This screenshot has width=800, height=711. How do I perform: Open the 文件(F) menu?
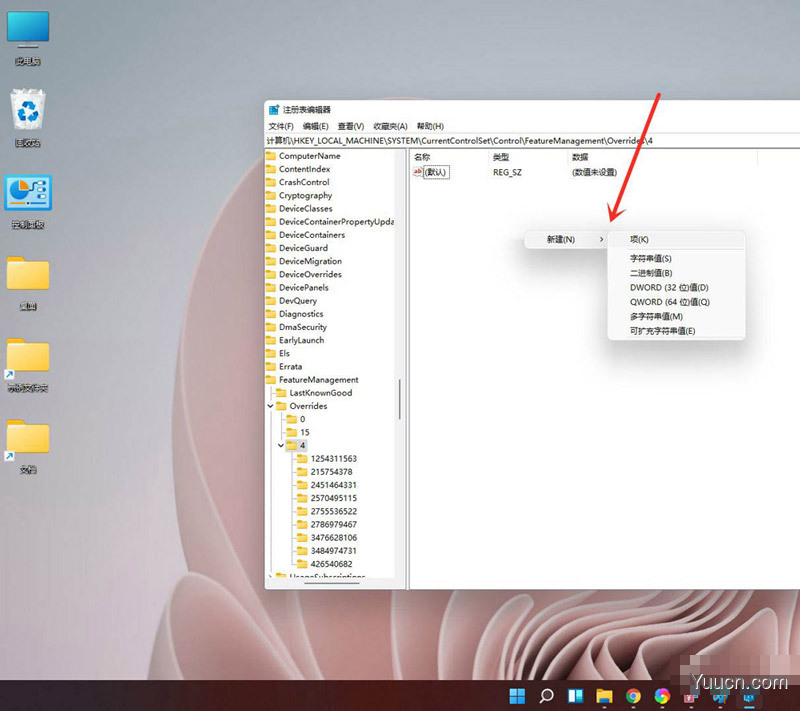(x=281, y=126)
